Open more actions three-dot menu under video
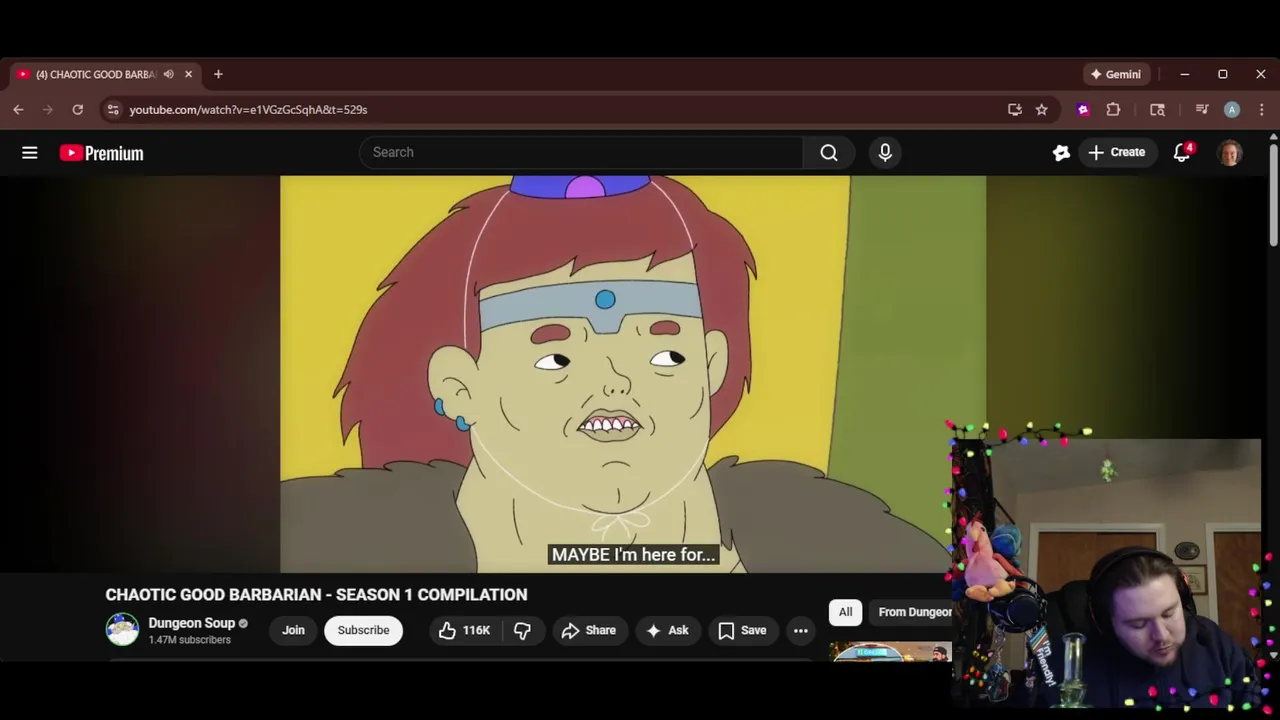Image resolution: width=1280 pixels, height=720 pixels. click(800, 630)
